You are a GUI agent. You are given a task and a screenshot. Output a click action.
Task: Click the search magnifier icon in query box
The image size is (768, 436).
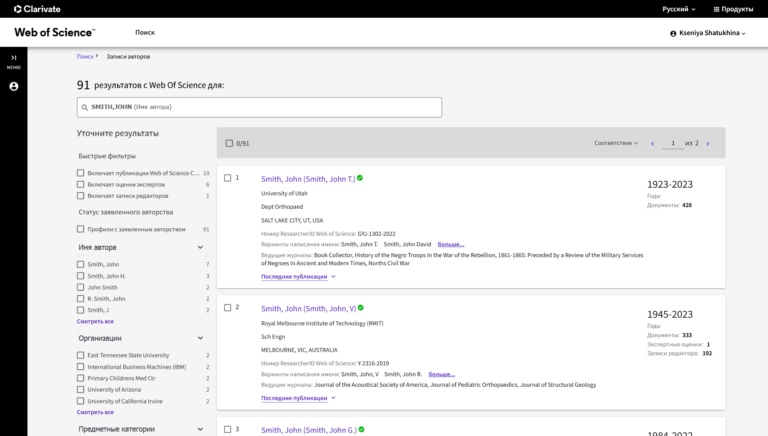point(85,107)
